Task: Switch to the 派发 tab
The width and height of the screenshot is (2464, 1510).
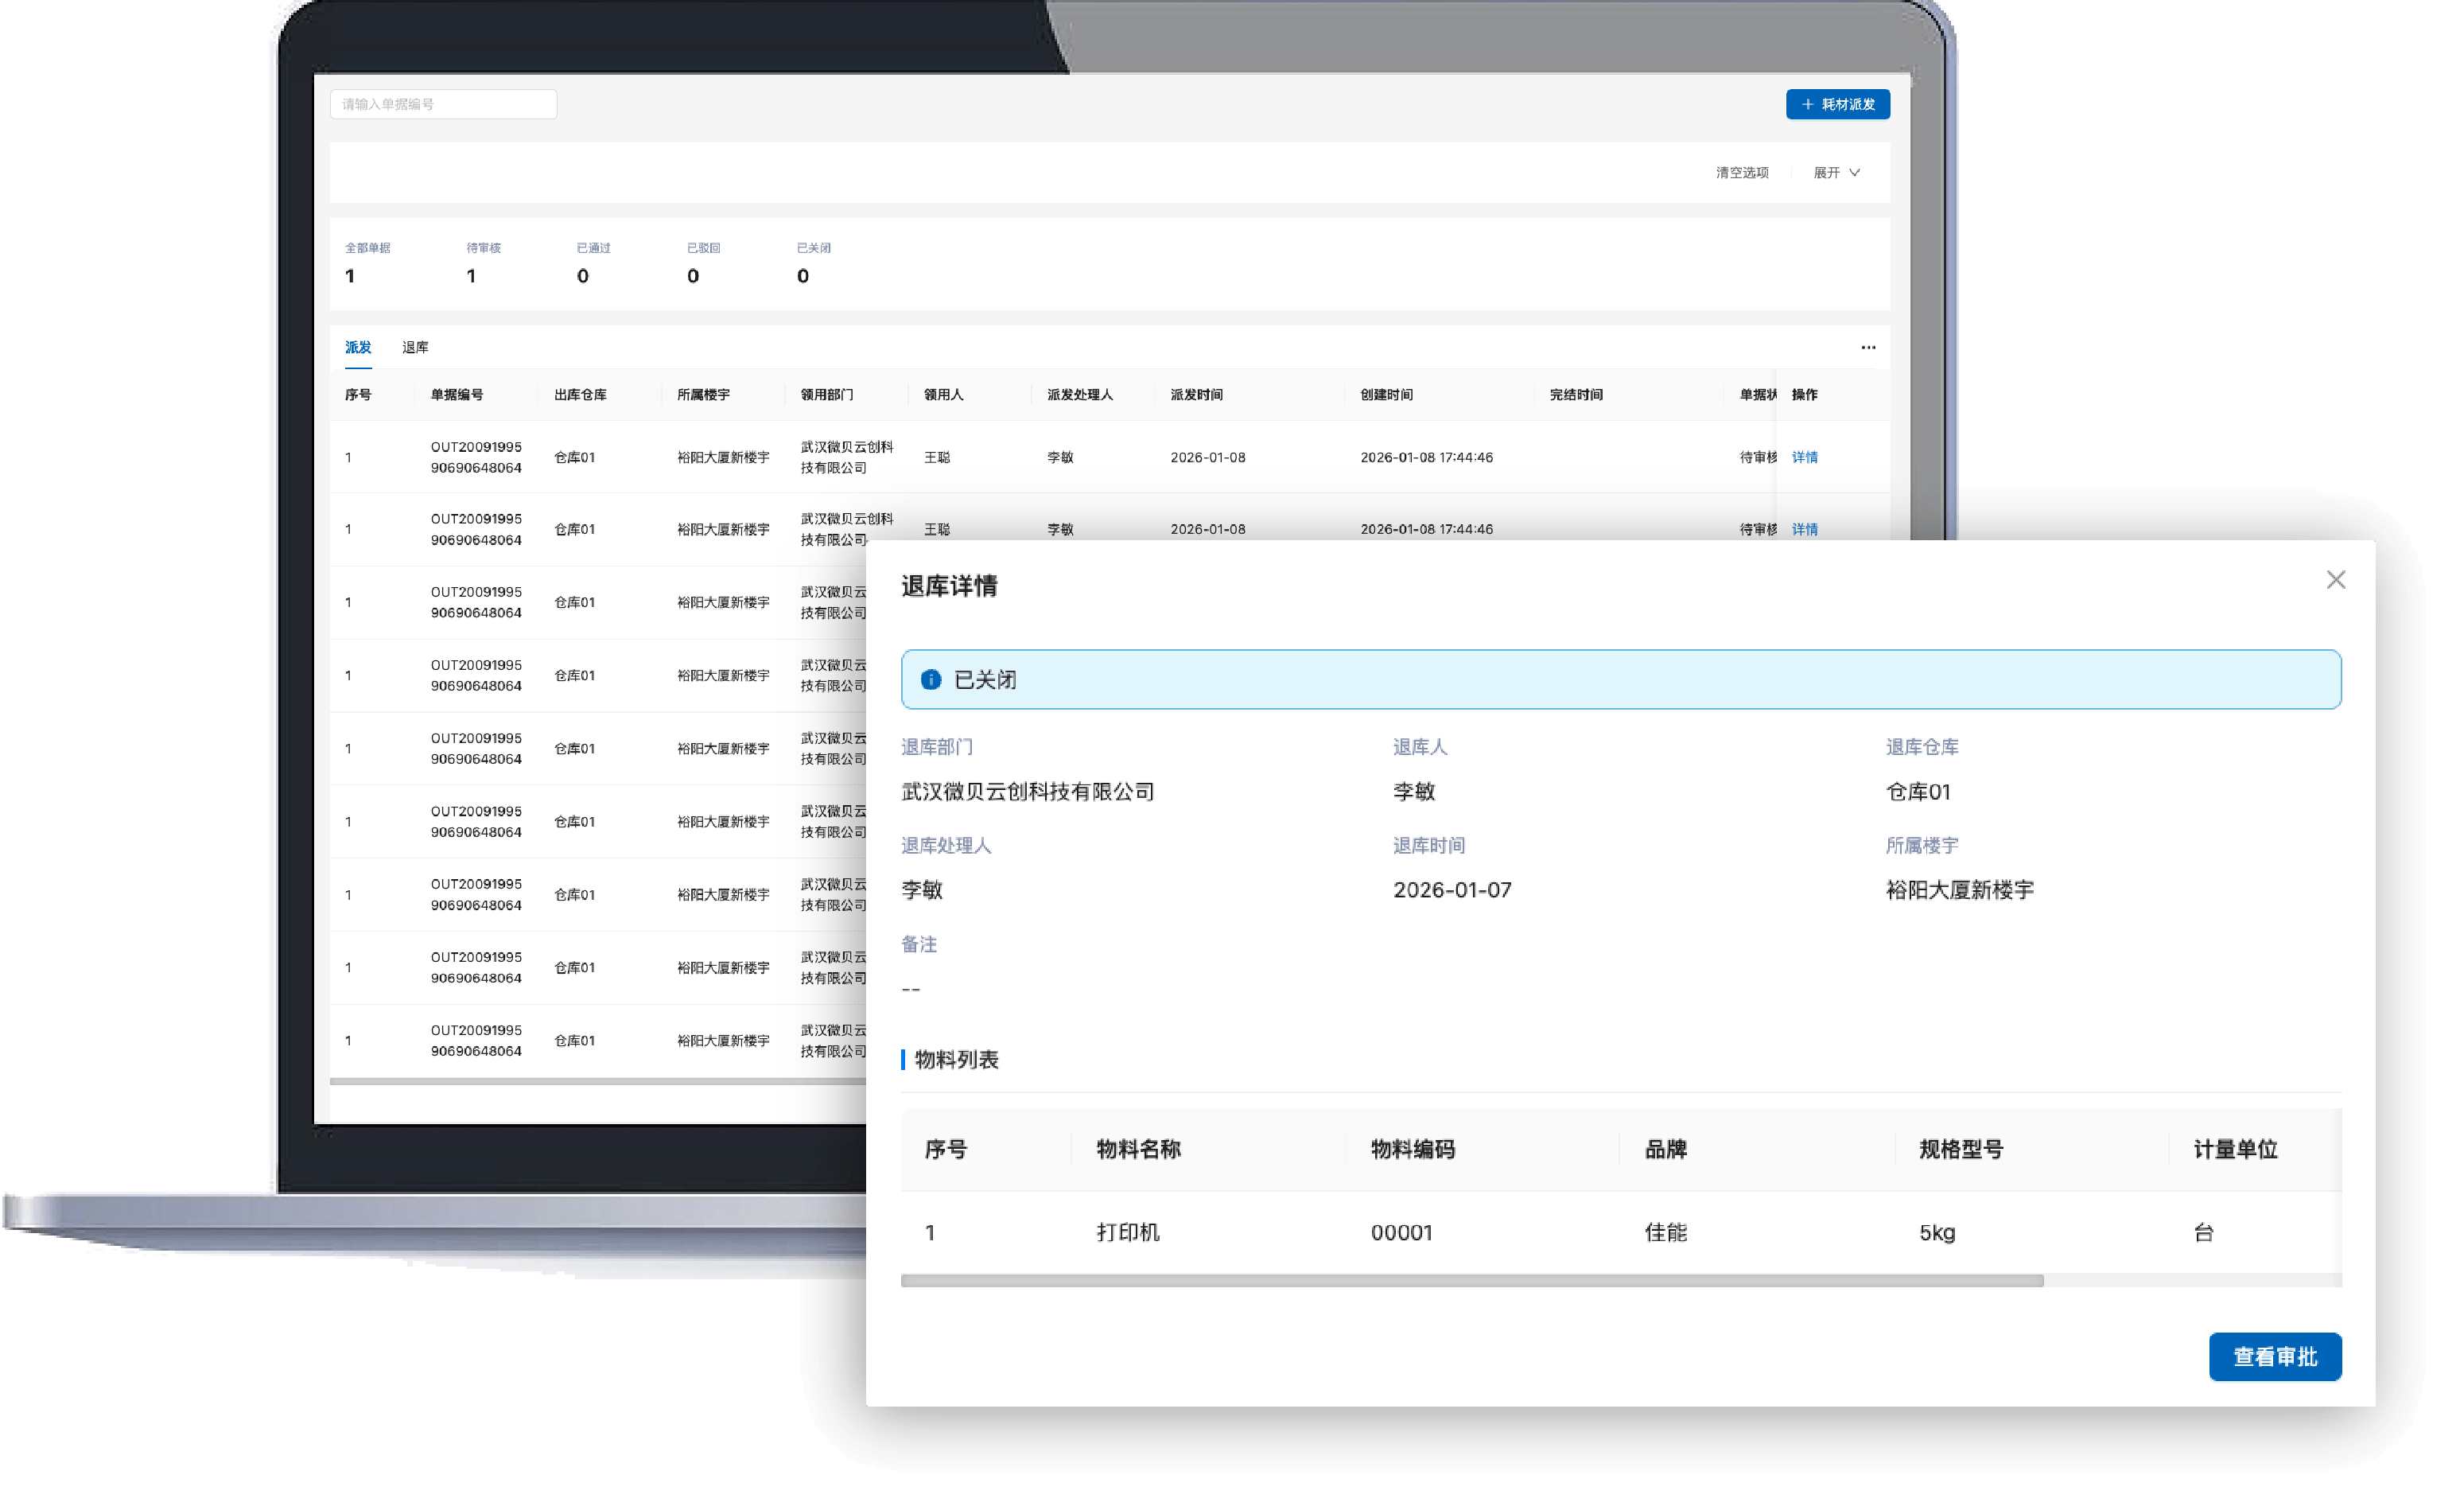Action: (x=358, y=348)
